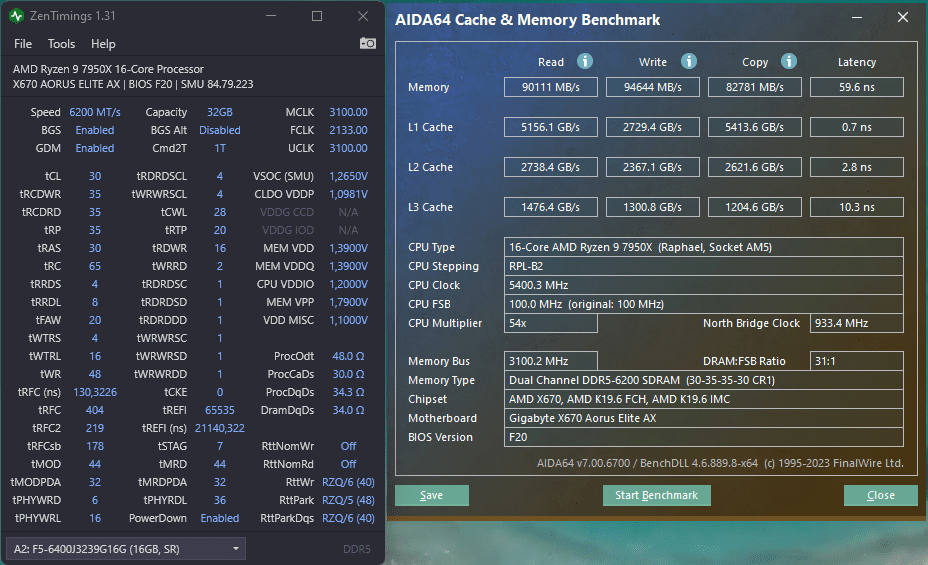Click the VSOC (SMU) value 1,2650V

coord(348,176)
